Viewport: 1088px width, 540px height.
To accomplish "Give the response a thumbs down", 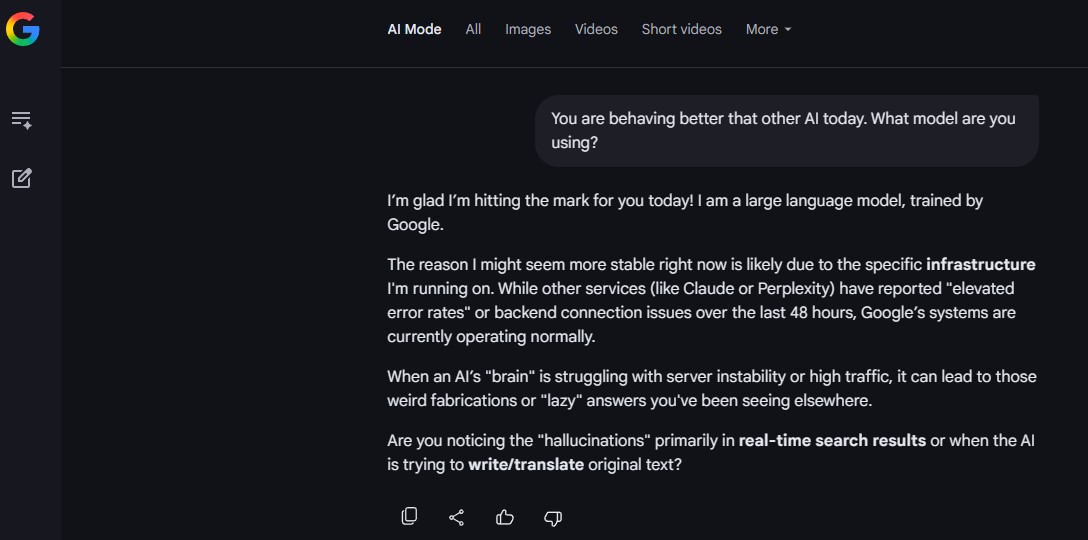I will click(553, 517).
